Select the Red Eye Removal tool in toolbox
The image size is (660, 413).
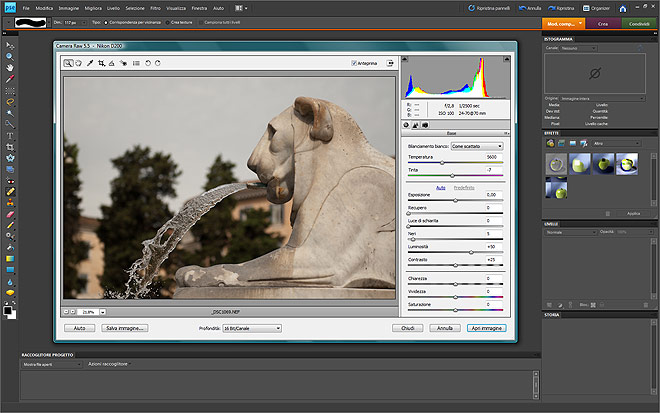[x=10, y=181]
